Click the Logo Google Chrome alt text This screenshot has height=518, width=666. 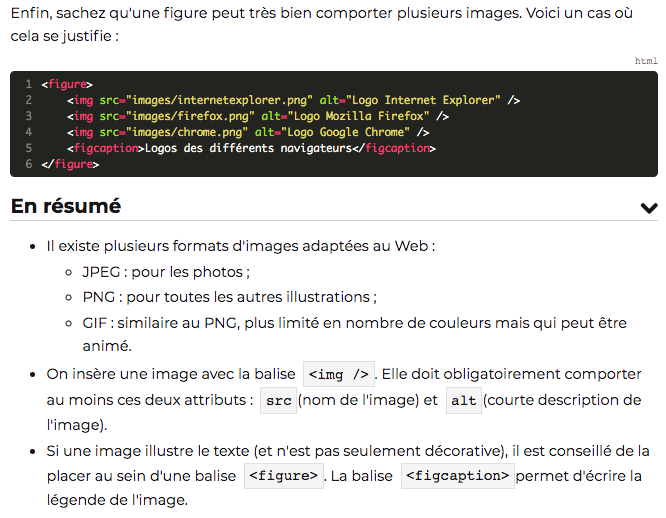coord(345,132)
